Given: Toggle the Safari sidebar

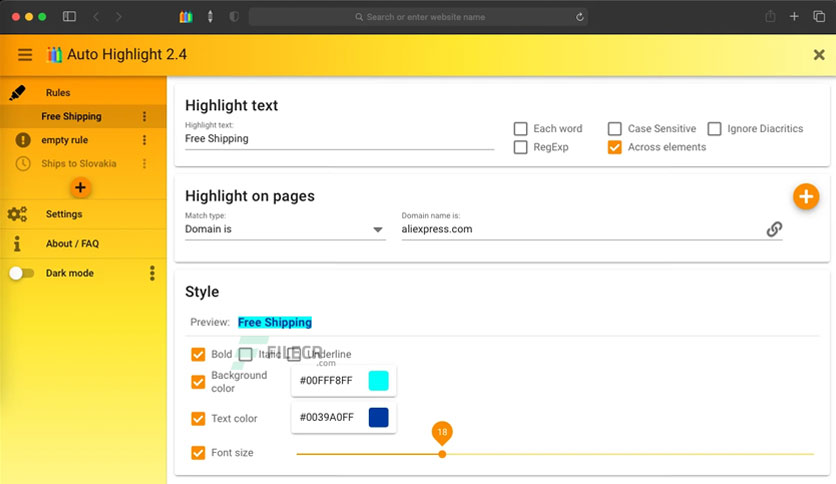Looking at the screenshot, I should pyautogui.click(x=69, y=17).
